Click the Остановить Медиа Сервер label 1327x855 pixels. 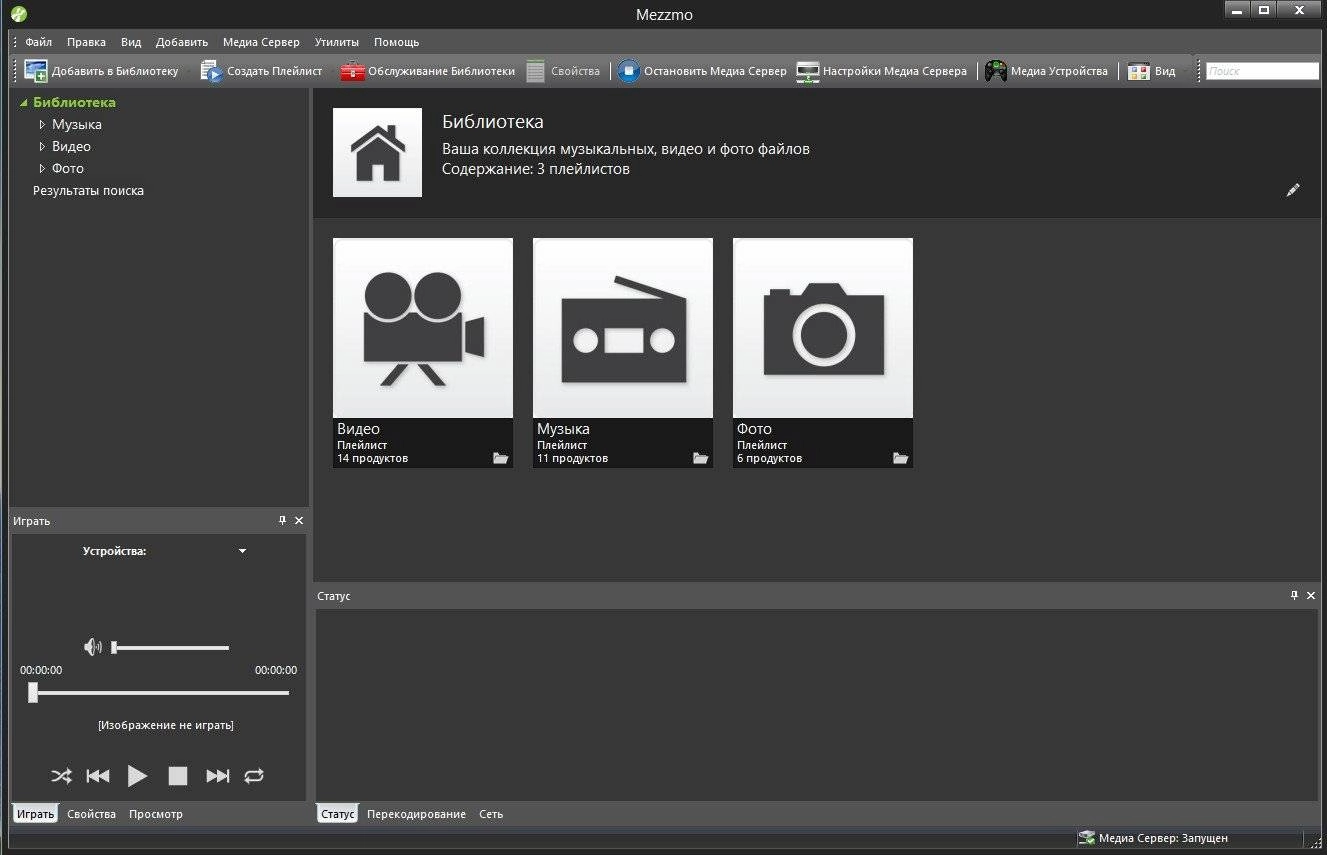715,71
